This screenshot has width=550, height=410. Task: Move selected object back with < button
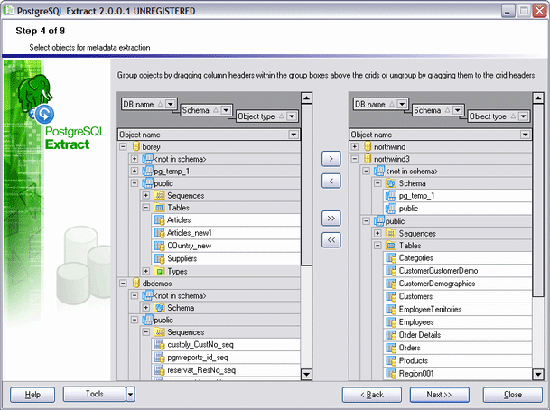tap(331, 181)
